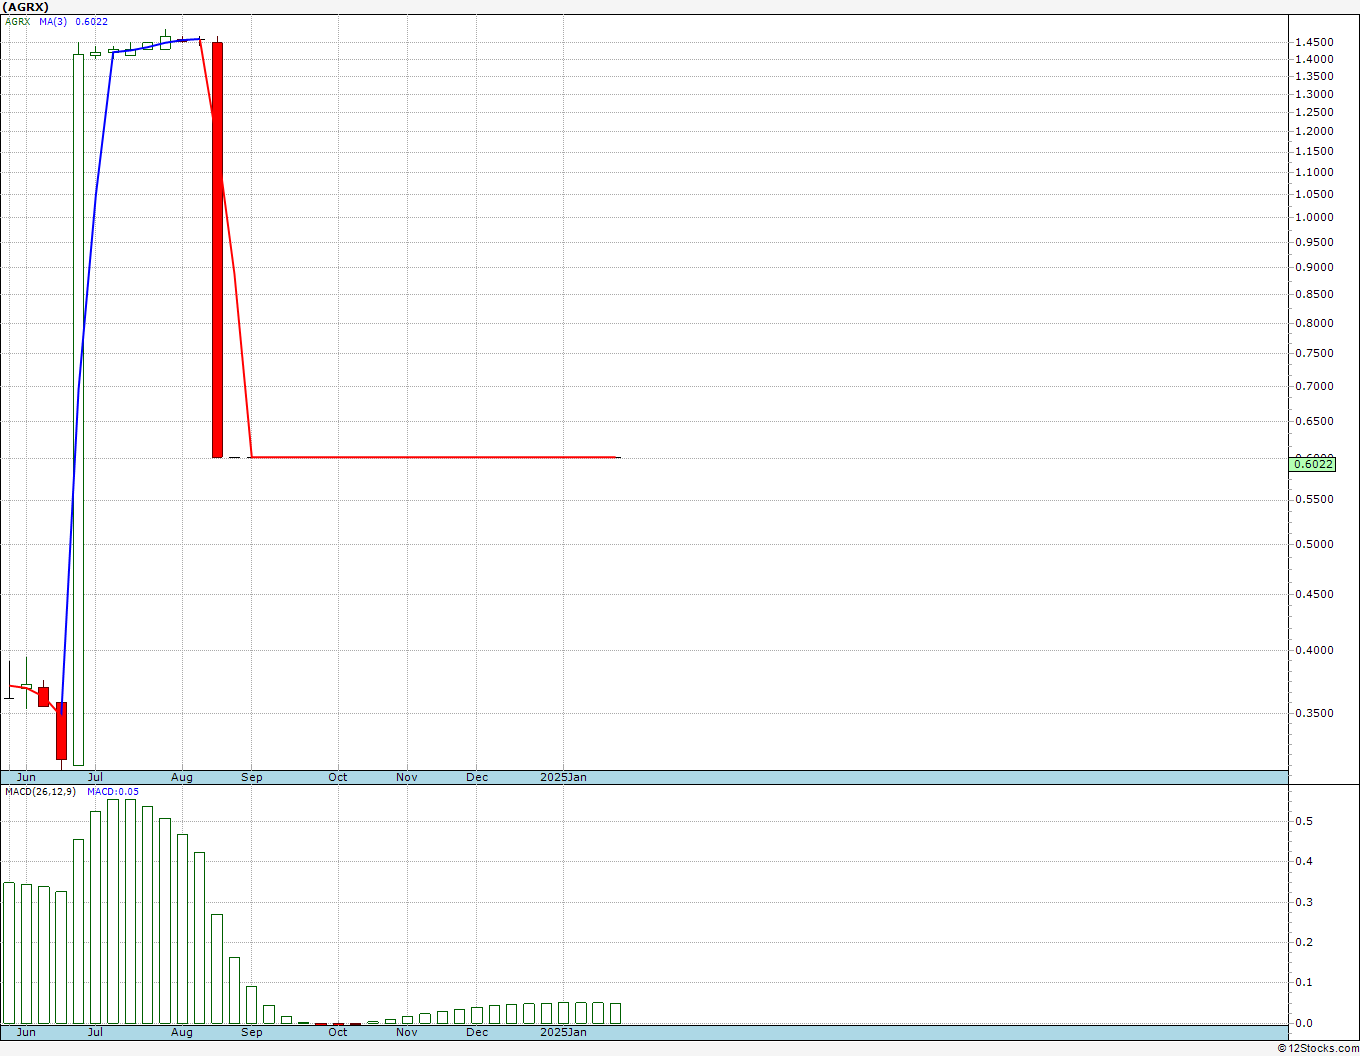
Task: Click the 2025Jan marker on the price chart timeline
Action: (563, 777)
